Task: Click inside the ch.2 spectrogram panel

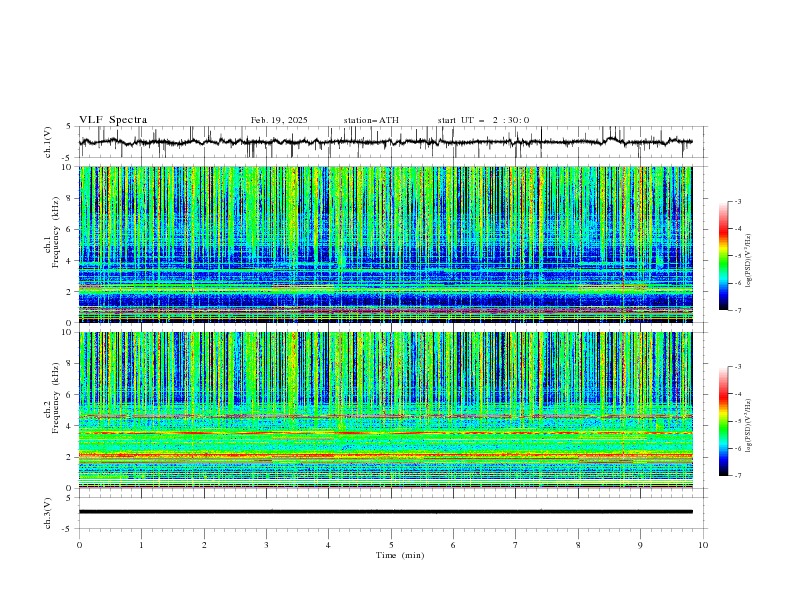Action: pyautogui.click(x=385, y=410)
